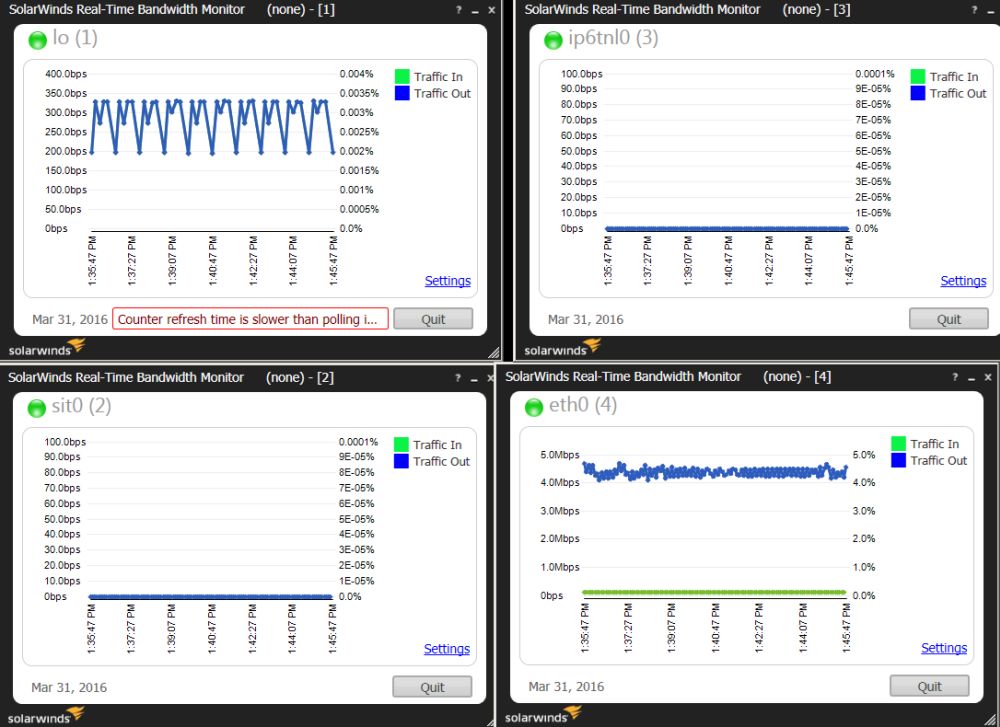Click the blue Traffic Out swatch in sit0 (2)
Screen dimensions: 1000x727
[401, 461]
